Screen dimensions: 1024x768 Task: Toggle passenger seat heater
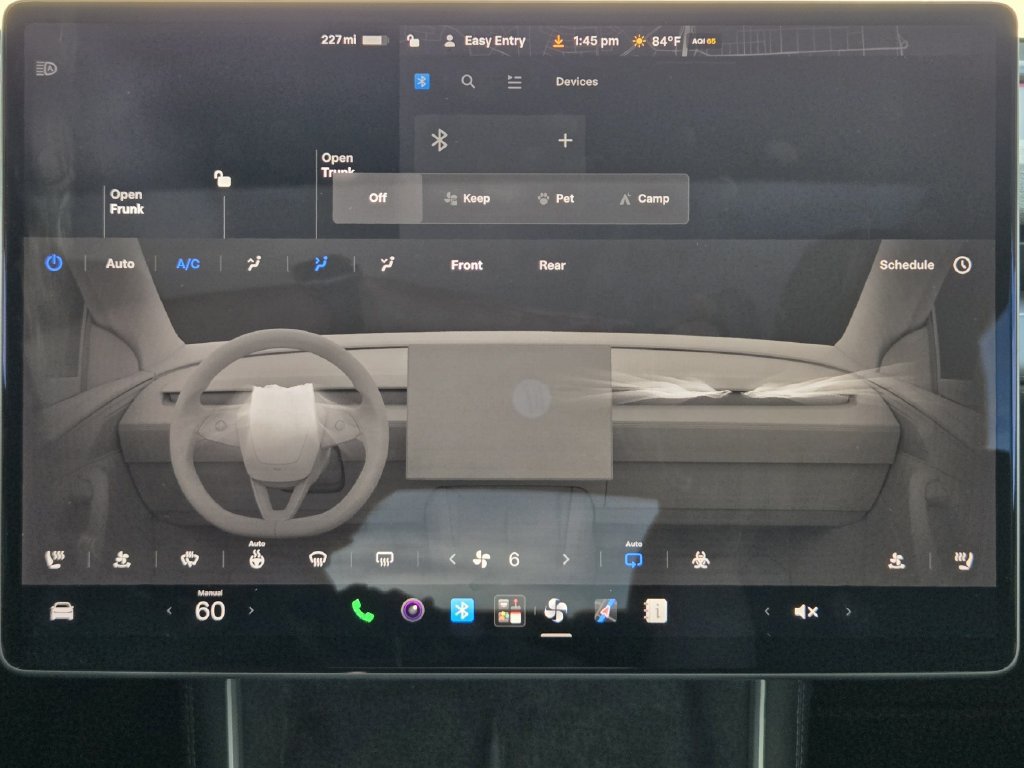963,560
